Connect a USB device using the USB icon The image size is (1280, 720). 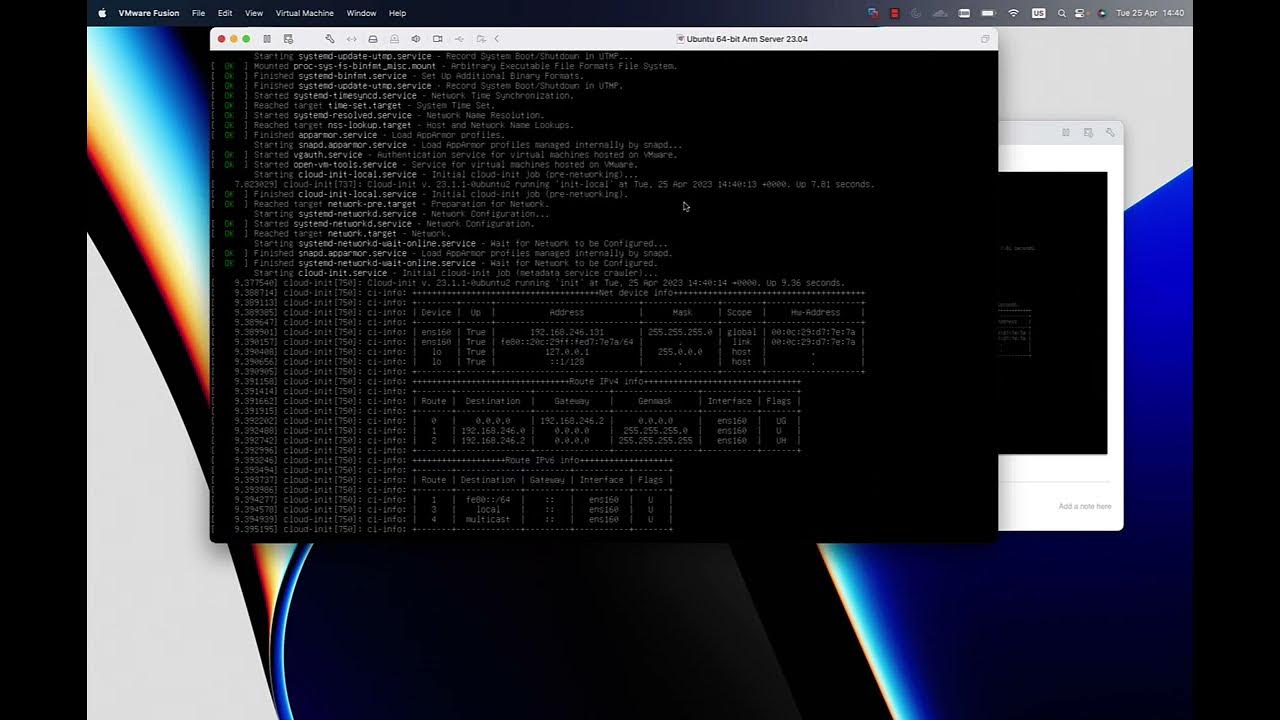tap(459, 37)
